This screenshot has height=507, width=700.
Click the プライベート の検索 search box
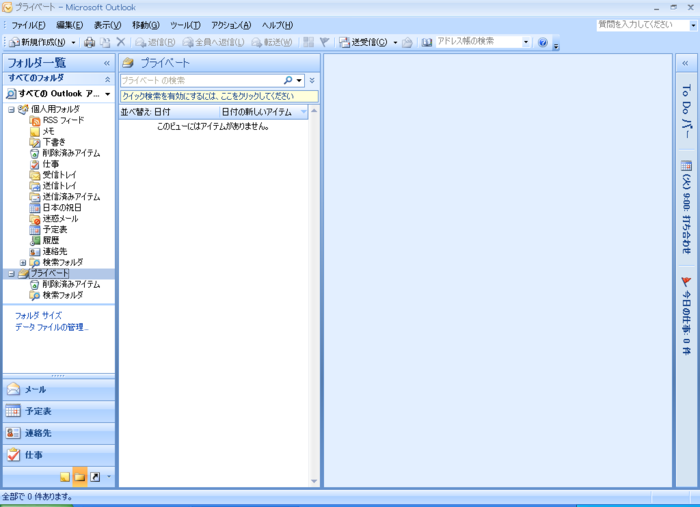point(201,81)
